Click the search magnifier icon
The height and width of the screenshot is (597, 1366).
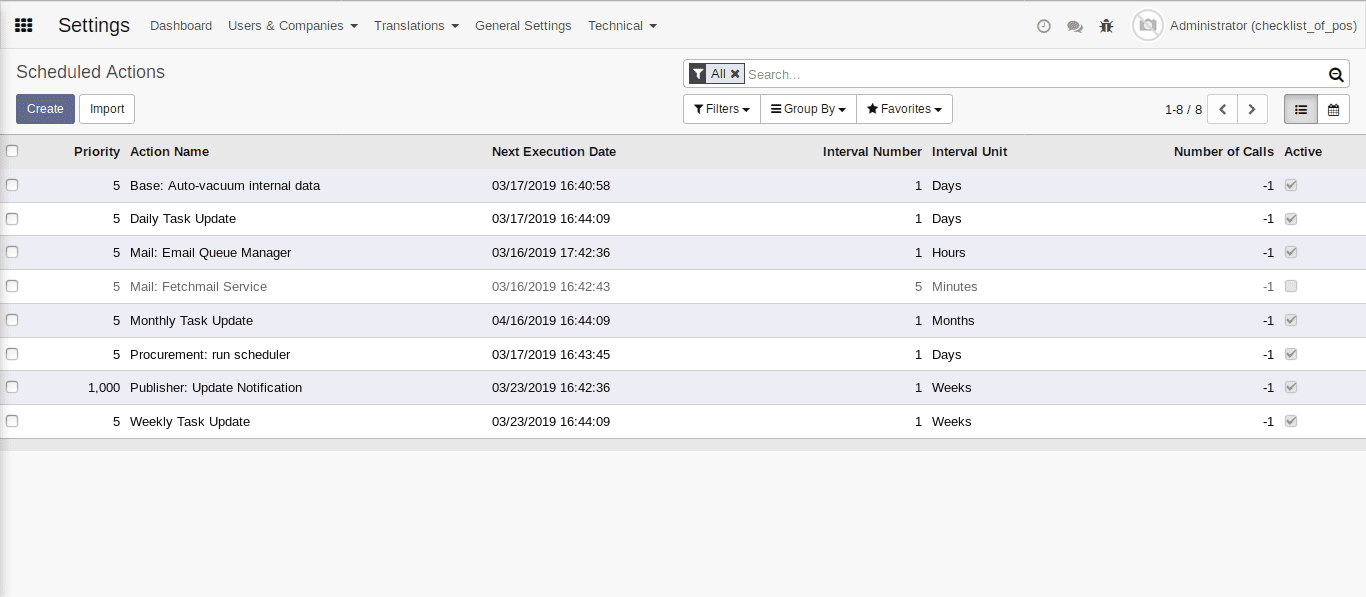(1336, 74)
